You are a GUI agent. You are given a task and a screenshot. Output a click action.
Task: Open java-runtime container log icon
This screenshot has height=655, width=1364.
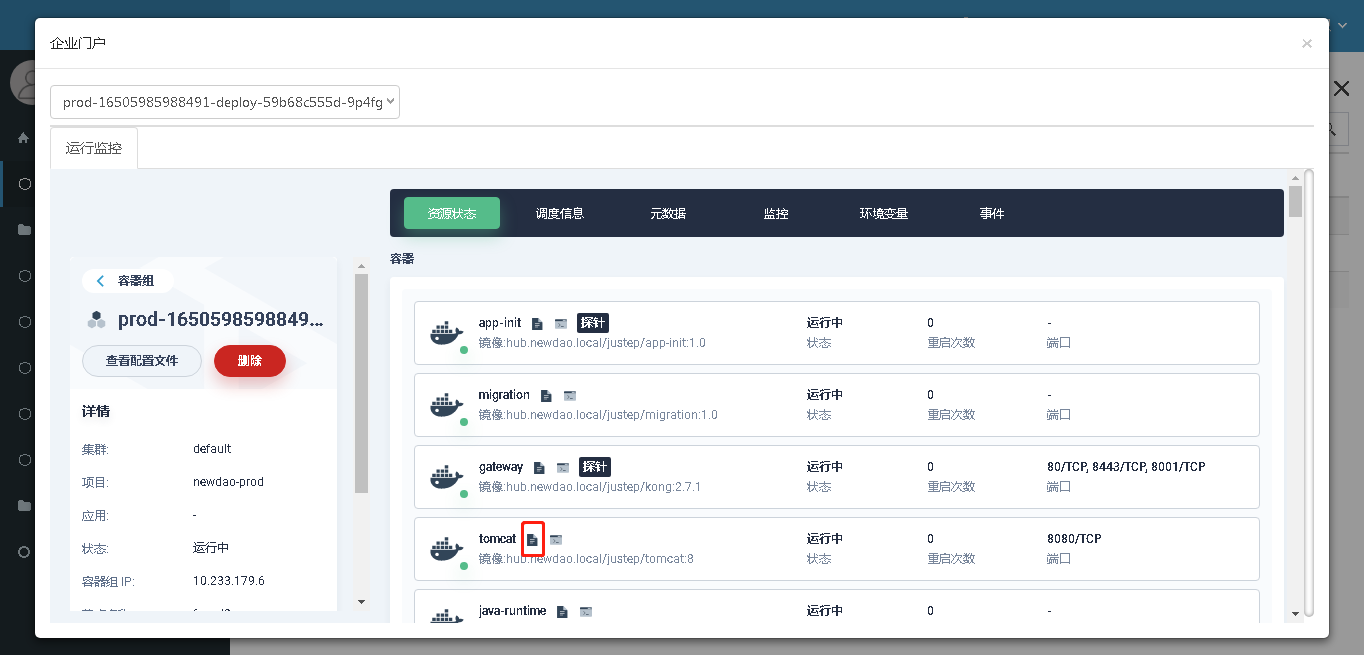[x=563, y=611]
